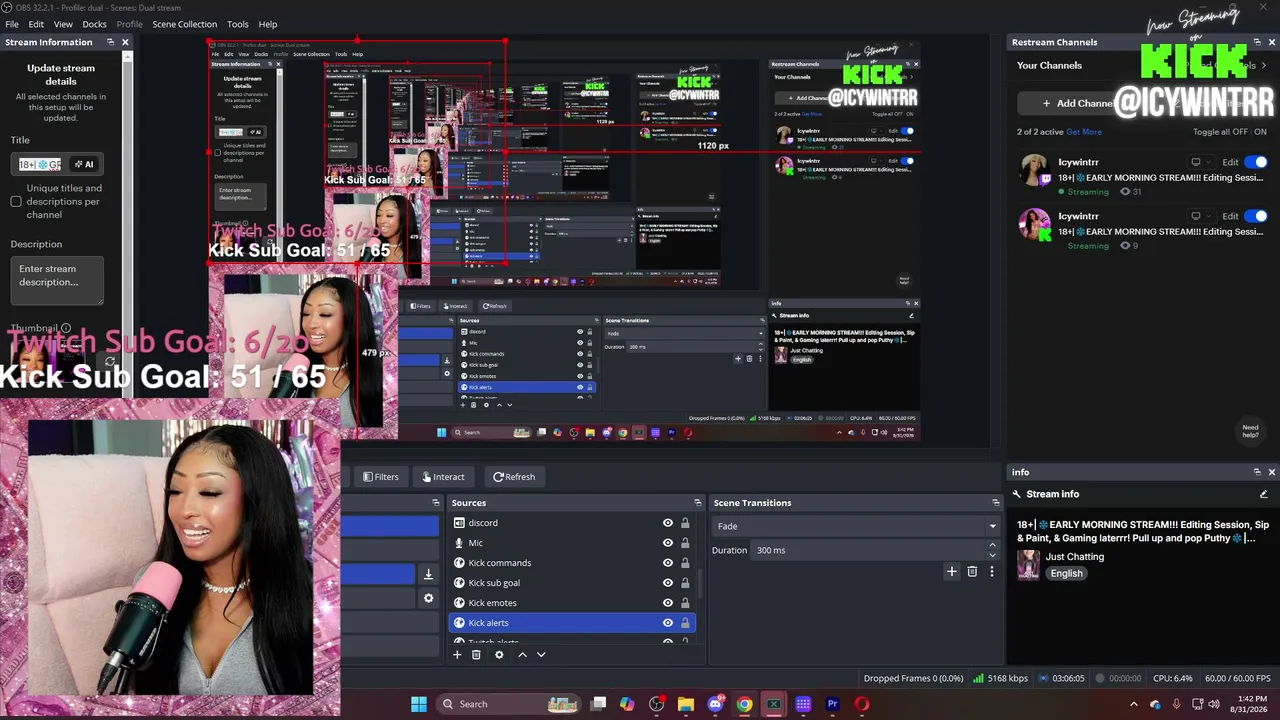Enable unique titles and descriptions per channel
This screenshot has width=1280, height=720.
click(16, 202)
